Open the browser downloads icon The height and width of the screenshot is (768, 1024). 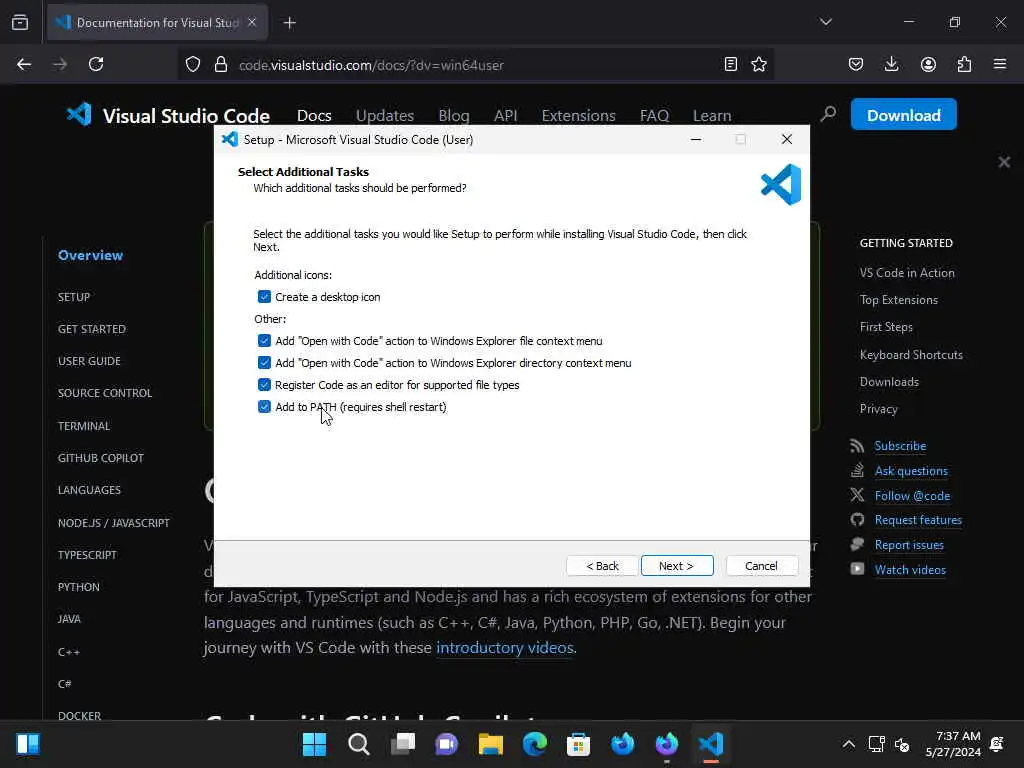[891, 64]
